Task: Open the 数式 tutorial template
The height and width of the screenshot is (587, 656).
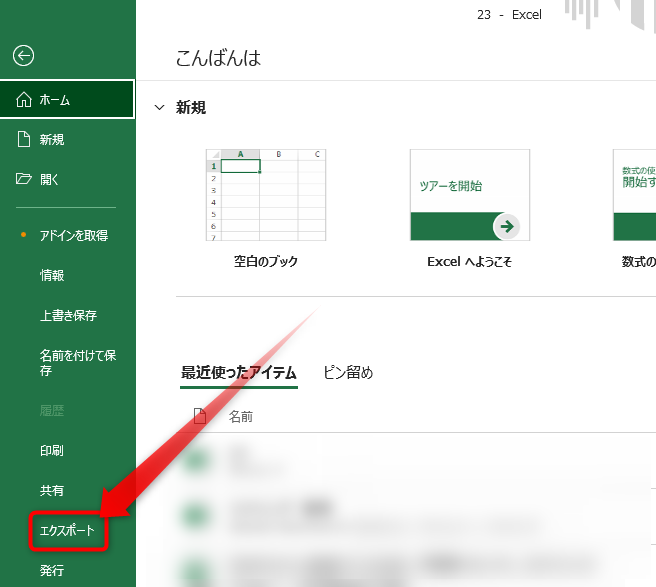Action: click(635, 195)
